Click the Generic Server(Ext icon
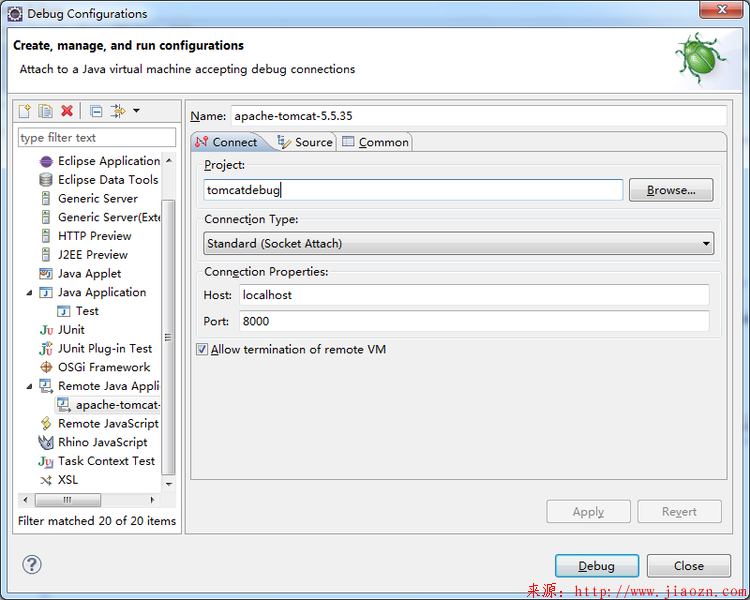Screen dimensions: 750x600 [x=46, y=217]
